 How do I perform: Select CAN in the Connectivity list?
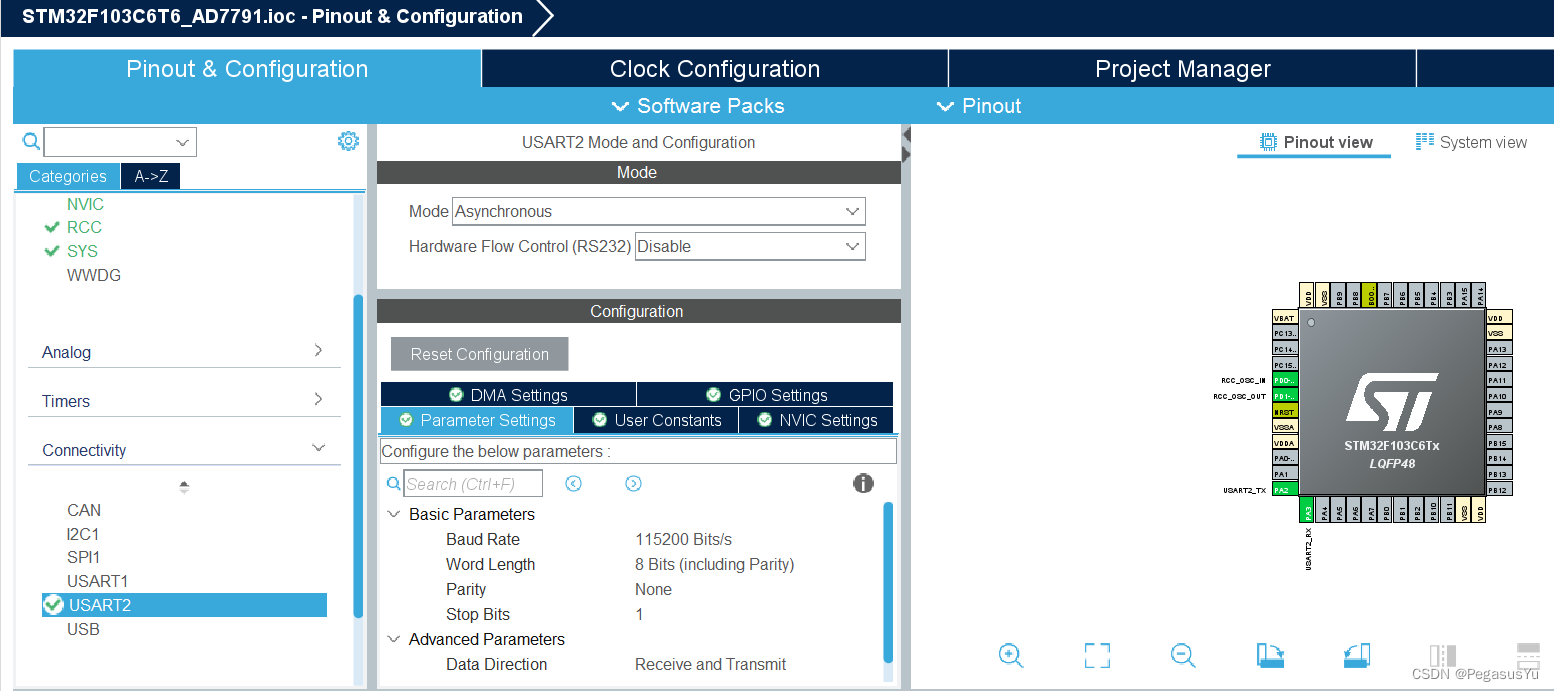pos(84,510)
